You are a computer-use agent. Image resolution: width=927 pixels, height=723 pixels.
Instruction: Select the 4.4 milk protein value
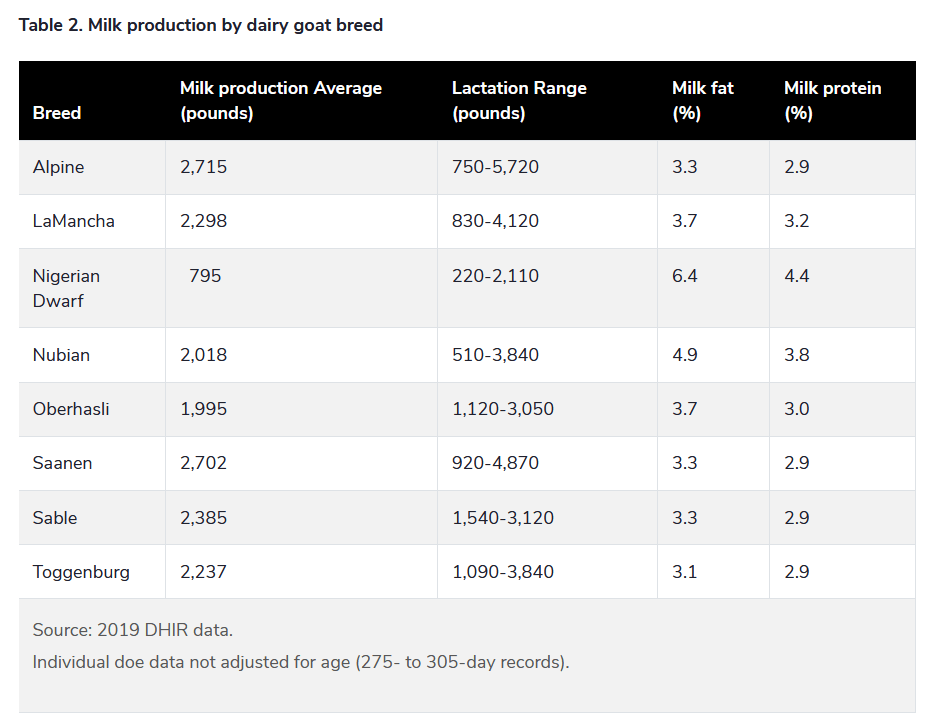click(796, 276)
